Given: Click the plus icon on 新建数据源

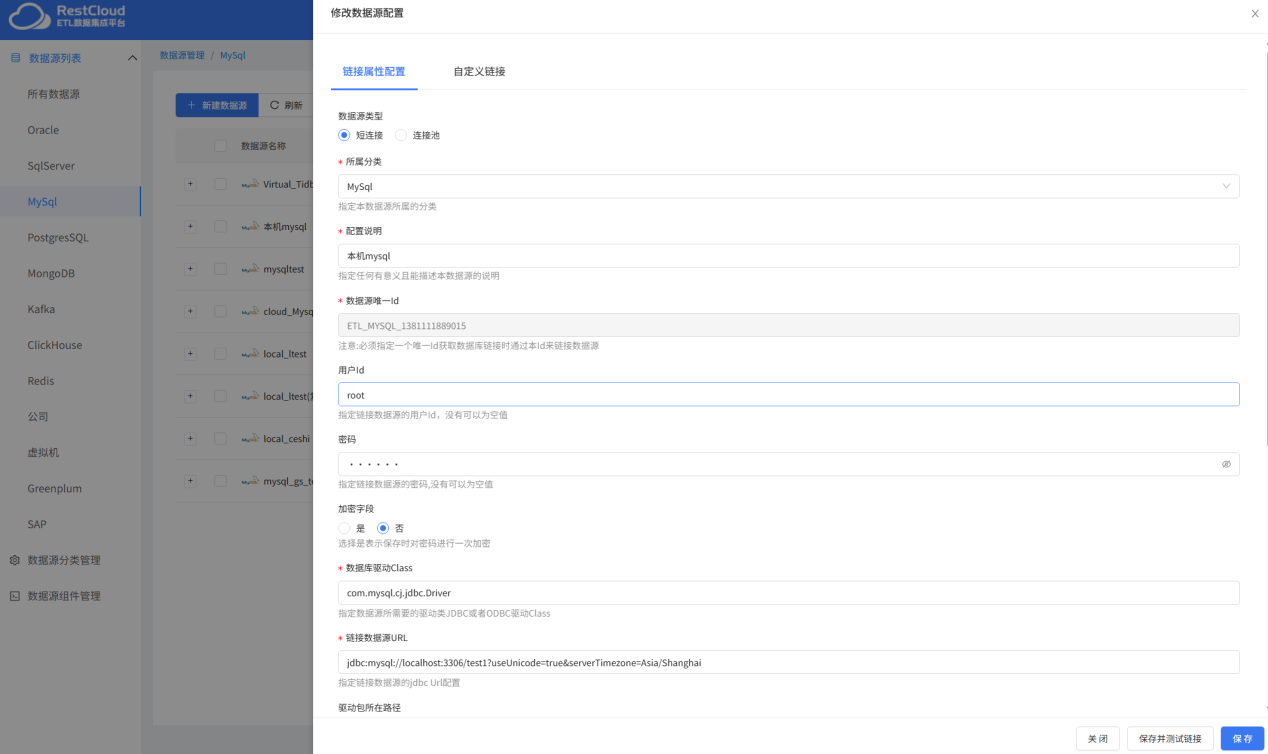Looking at the screenshot, I should (x=191, y=105).
